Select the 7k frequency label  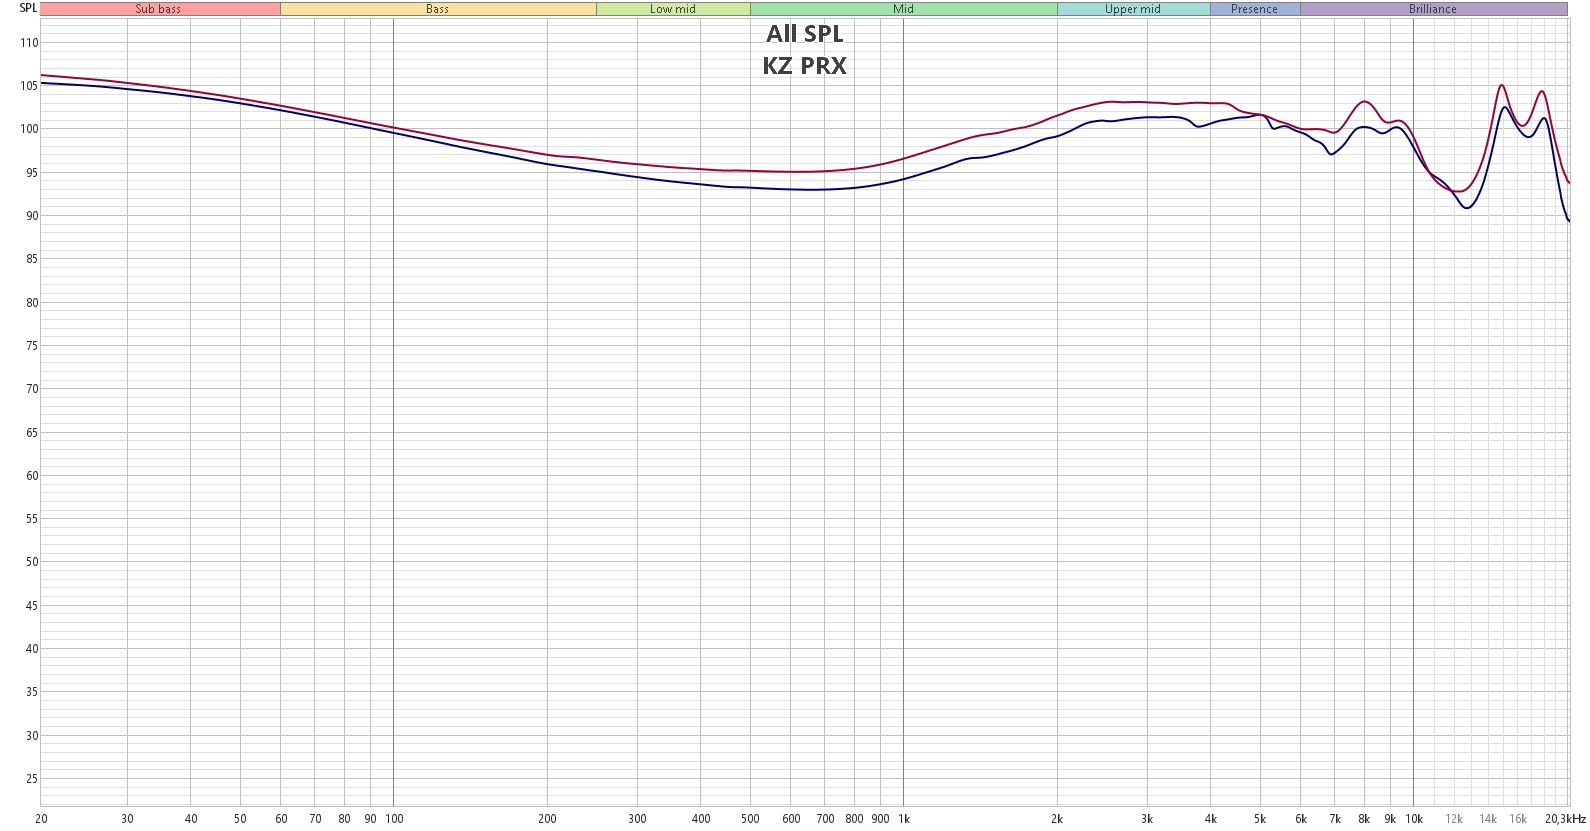click(1335, 819)
